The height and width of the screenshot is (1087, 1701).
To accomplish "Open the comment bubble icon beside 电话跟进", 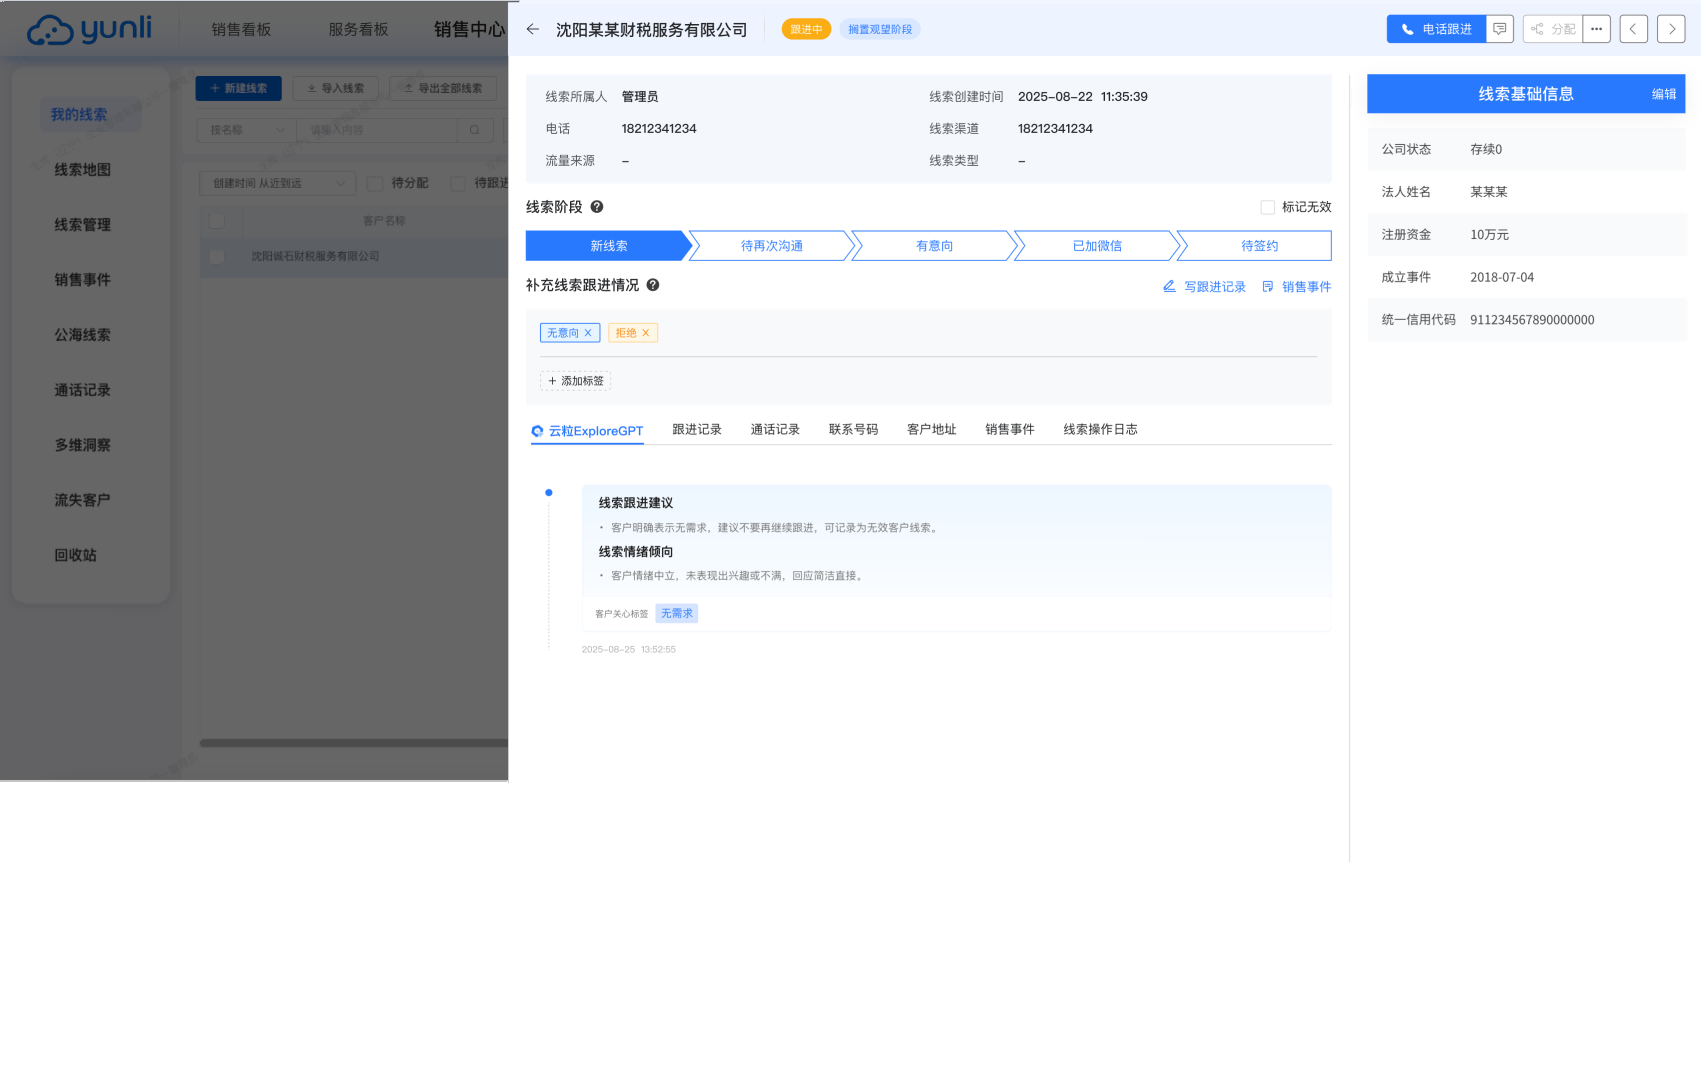I will [x=1500, y=28].
